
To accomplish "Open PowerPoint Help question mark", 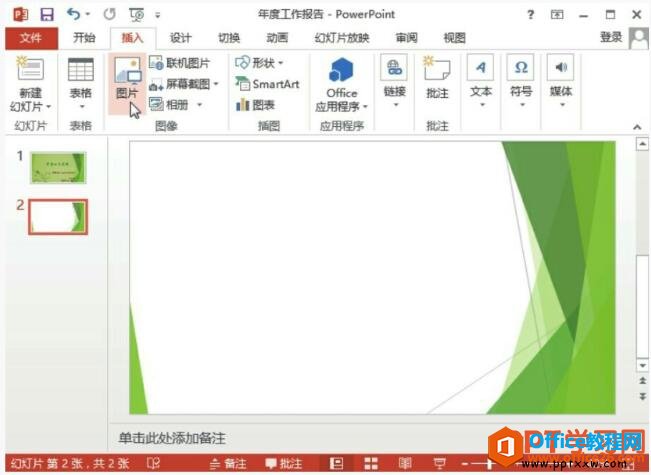I will tap(530, 15).
